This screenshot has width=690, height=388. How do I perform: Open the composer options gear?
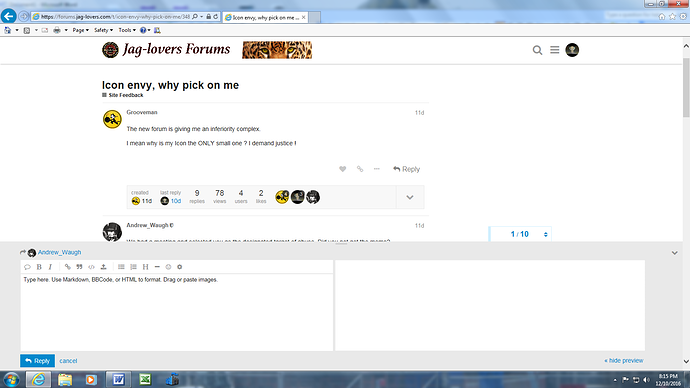[x=180, y=267]
